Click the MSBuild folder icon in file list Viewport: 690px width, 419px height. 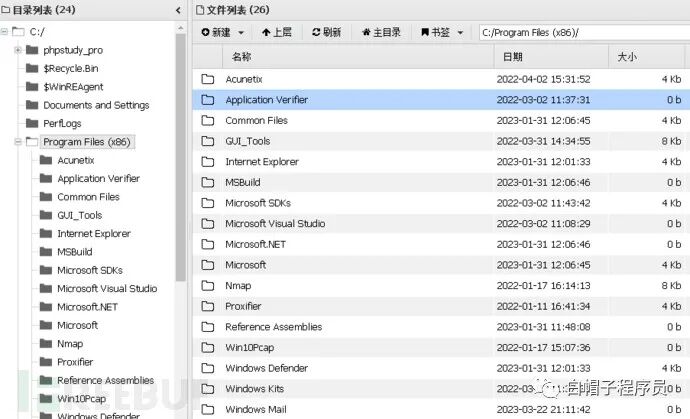click(208, 183)
